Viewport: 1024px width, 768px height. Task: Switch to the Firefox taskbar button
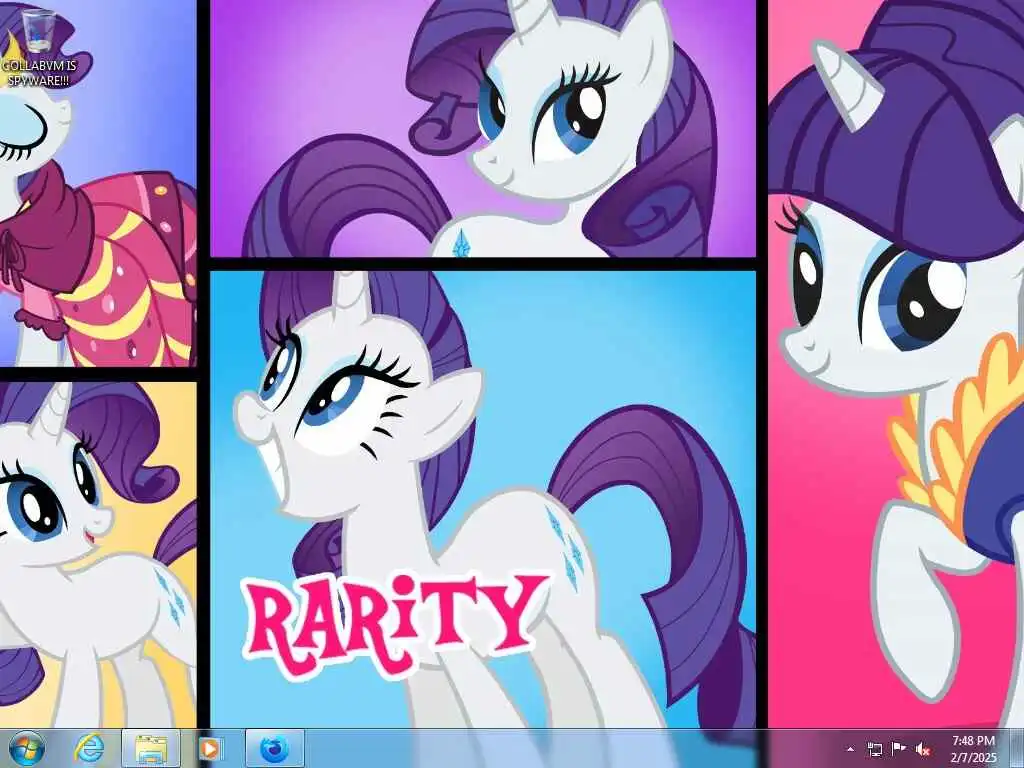click(275, 748)
